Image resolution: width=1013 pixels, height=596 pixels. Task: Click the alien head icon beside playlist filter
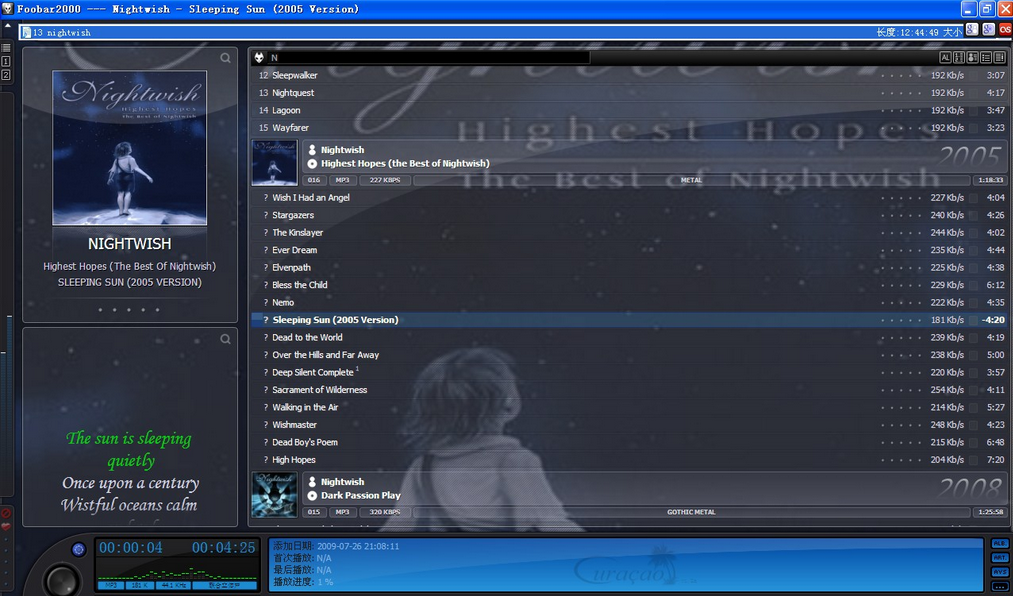click(259, 57)
